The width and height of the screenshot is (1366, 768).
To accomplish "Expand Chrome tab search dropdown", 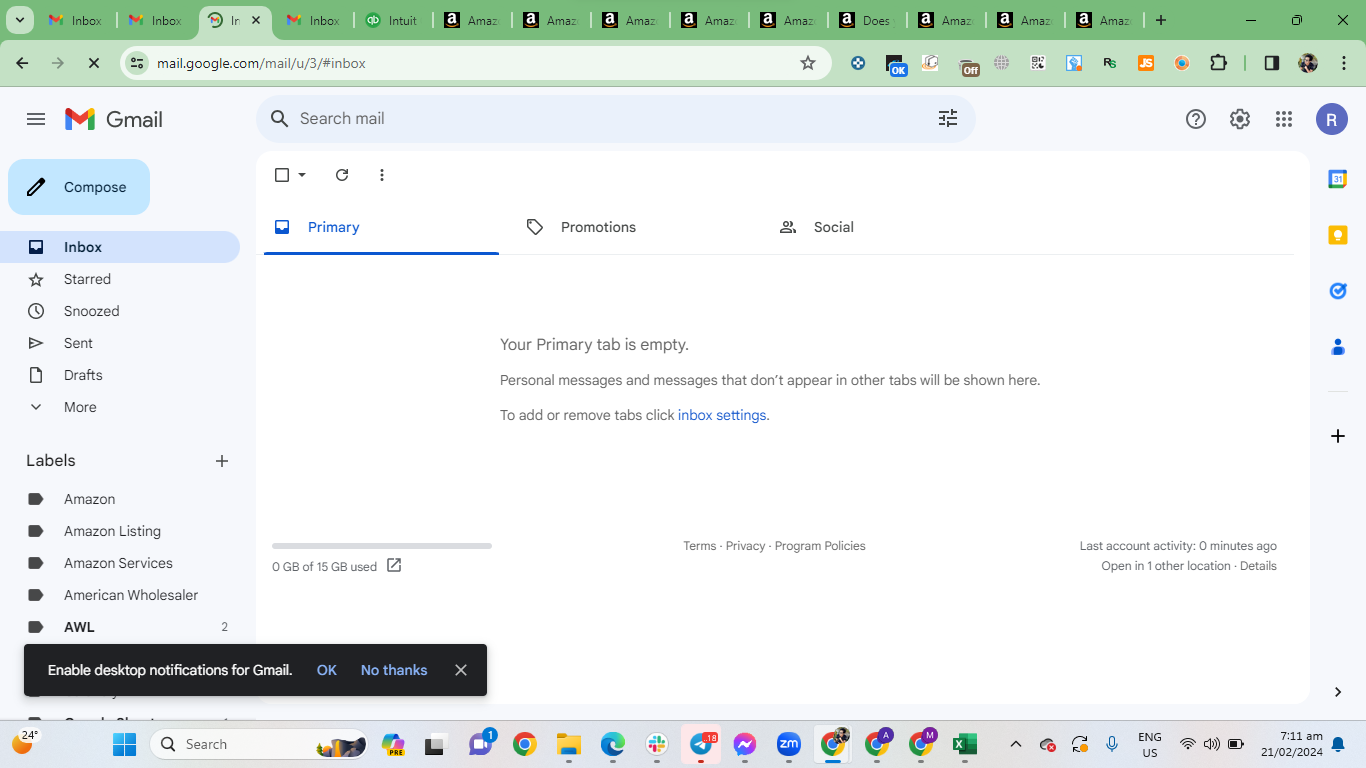I will tap(20, 20).
